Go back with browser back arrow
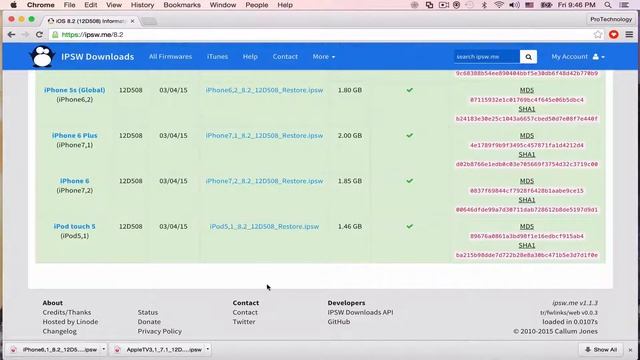This screenshot has width=640, height=360. pyautogui.click(x=11, y=35)
